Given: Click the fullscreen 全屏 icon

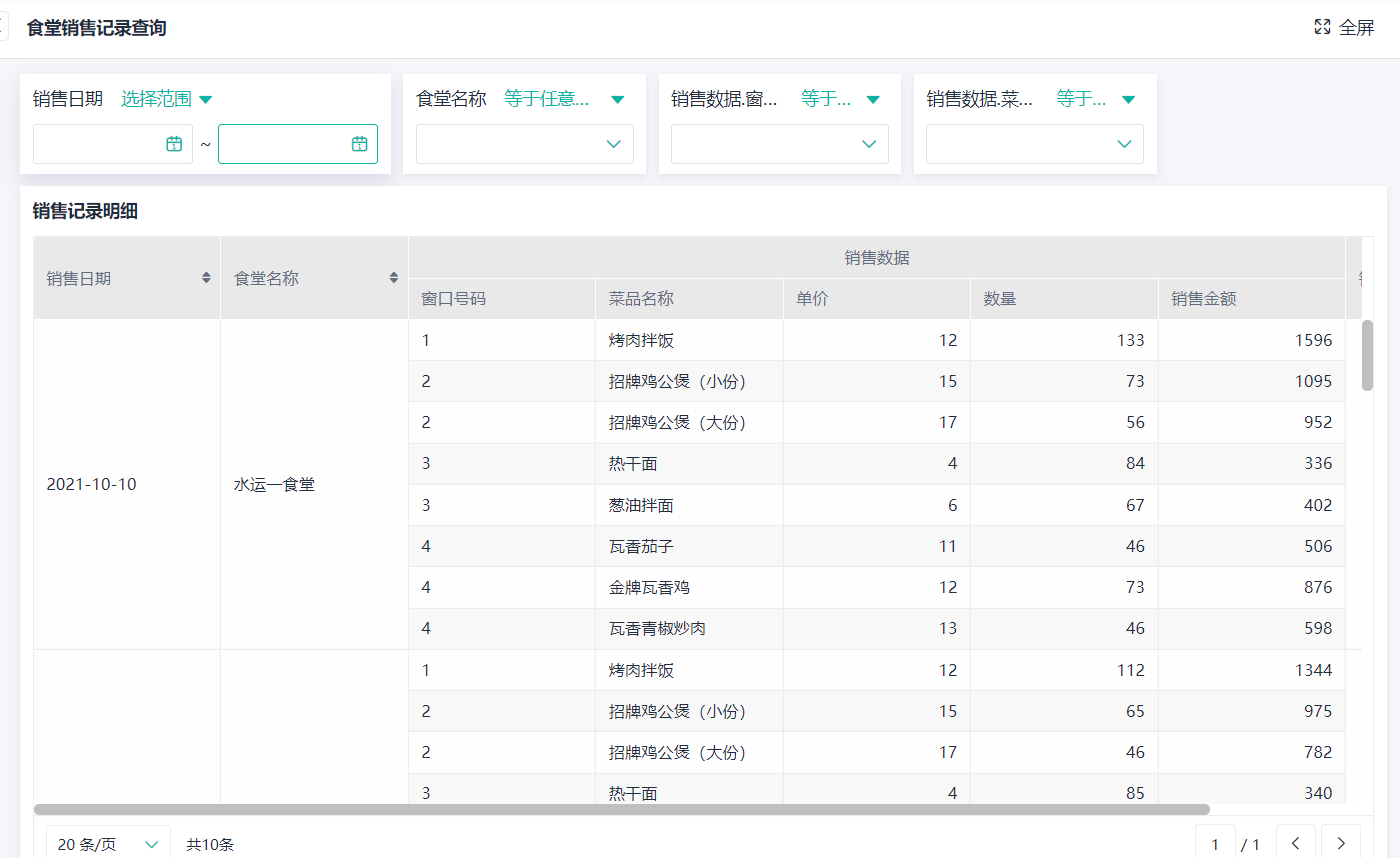Looking at the screenshot, I should pos(1323,27).
